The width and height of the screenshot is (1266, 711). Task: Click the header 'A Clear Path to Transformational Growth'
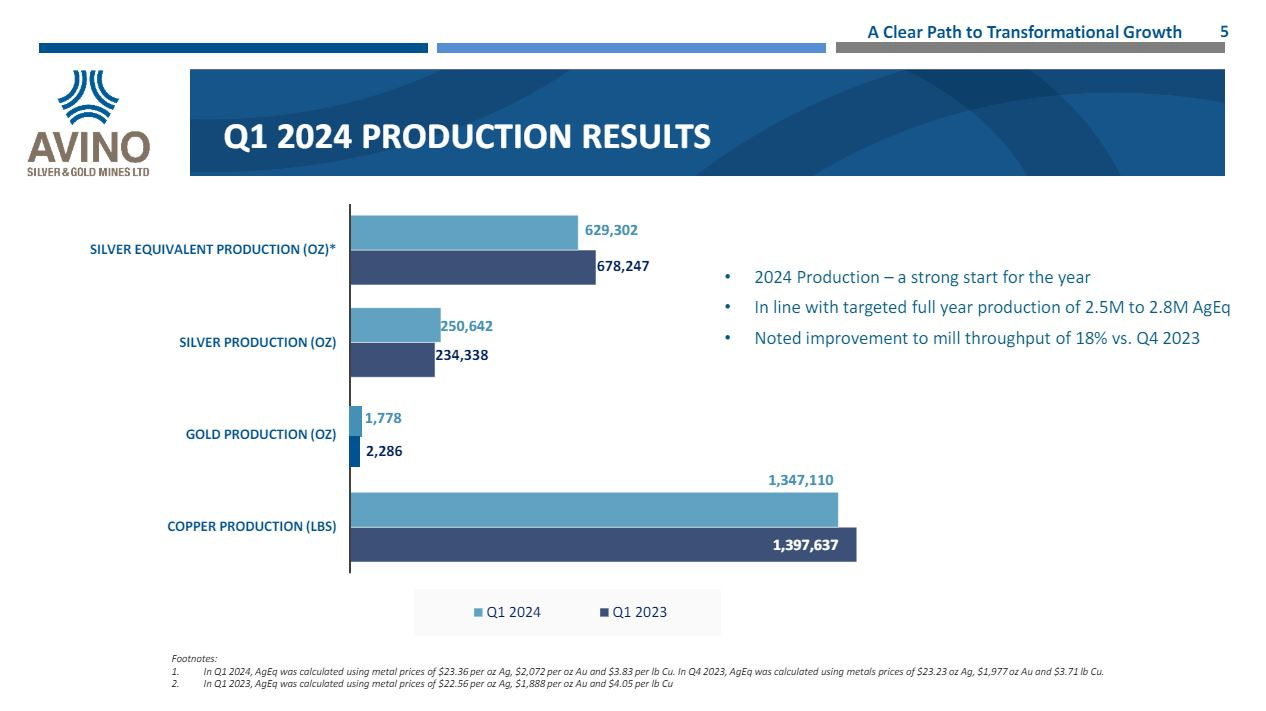[1024, 32]
